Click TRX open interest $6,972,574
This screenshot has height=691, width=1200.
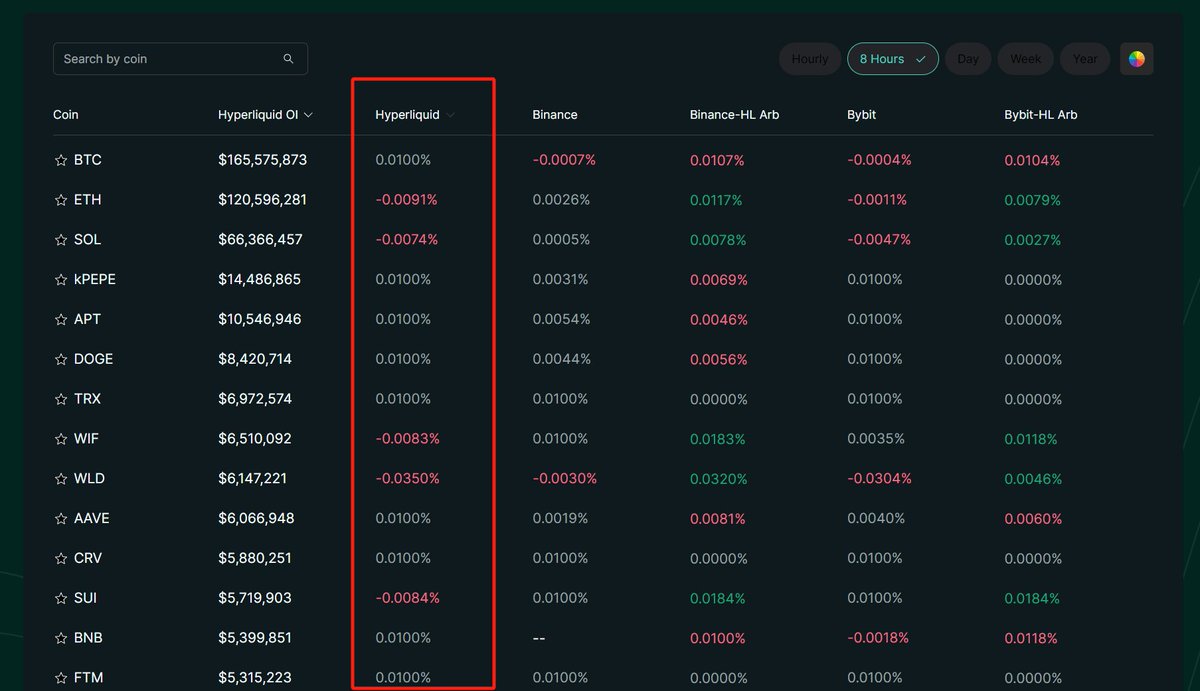[255, 399]
